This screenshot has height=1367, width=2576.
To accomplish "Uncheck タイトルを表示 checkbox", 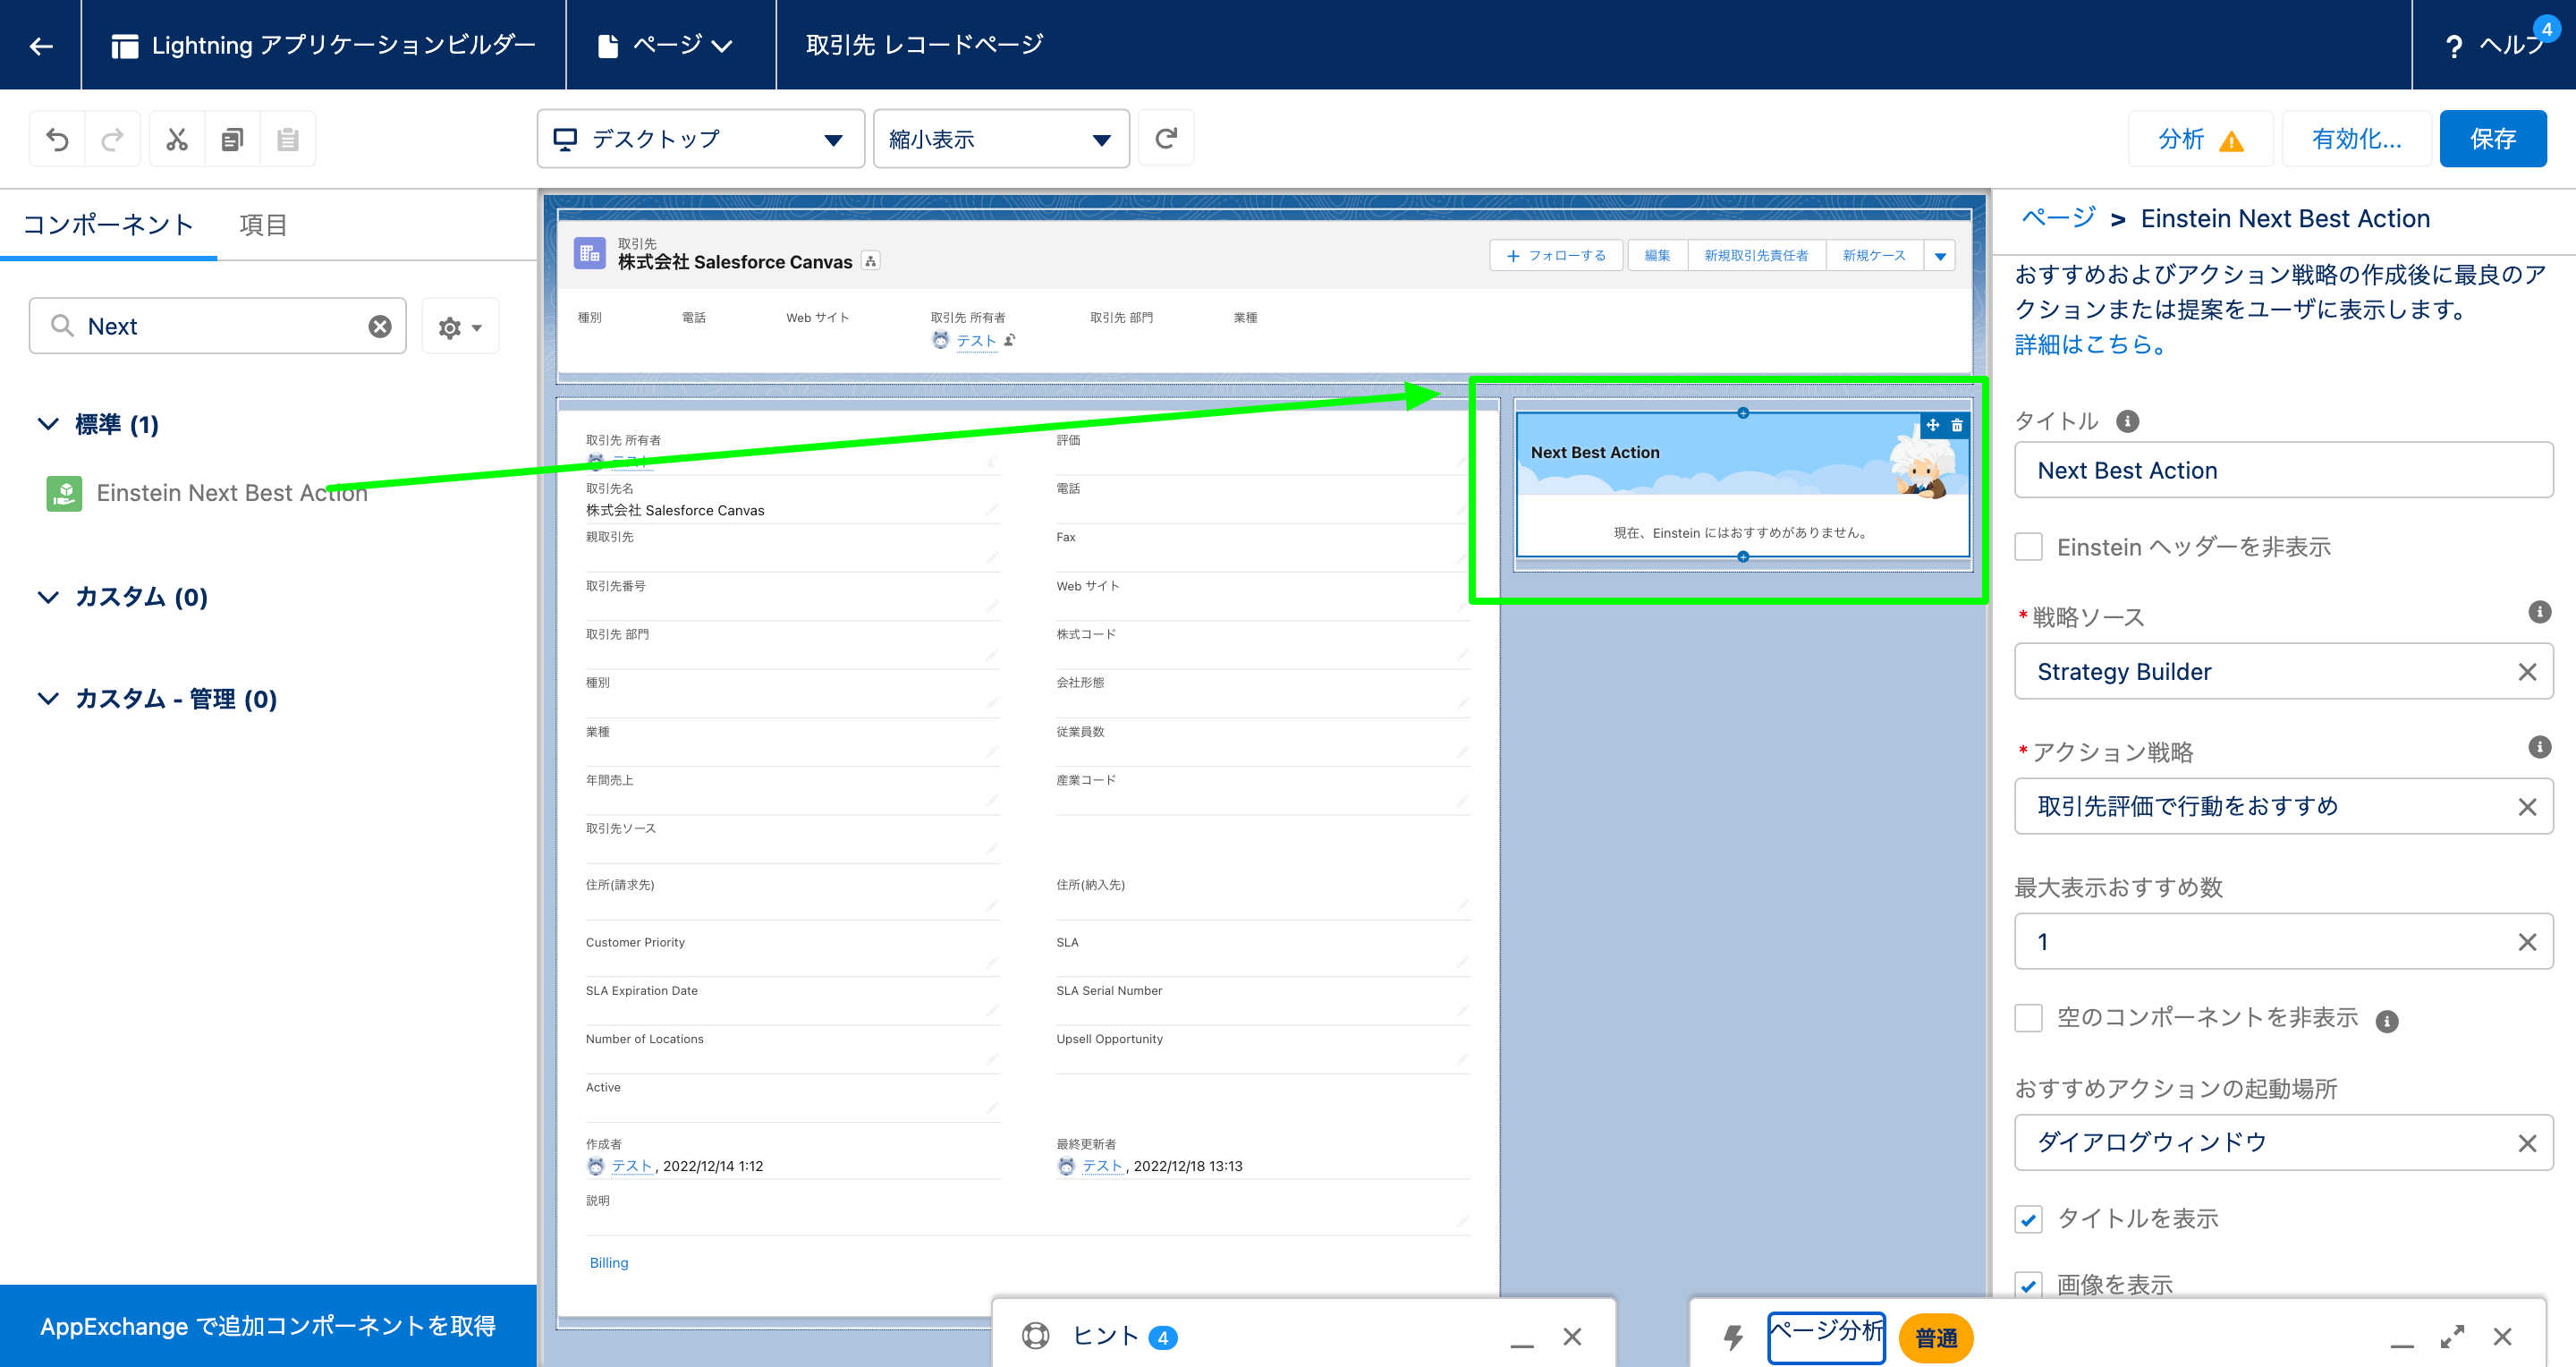I will click(2028, 1219).
